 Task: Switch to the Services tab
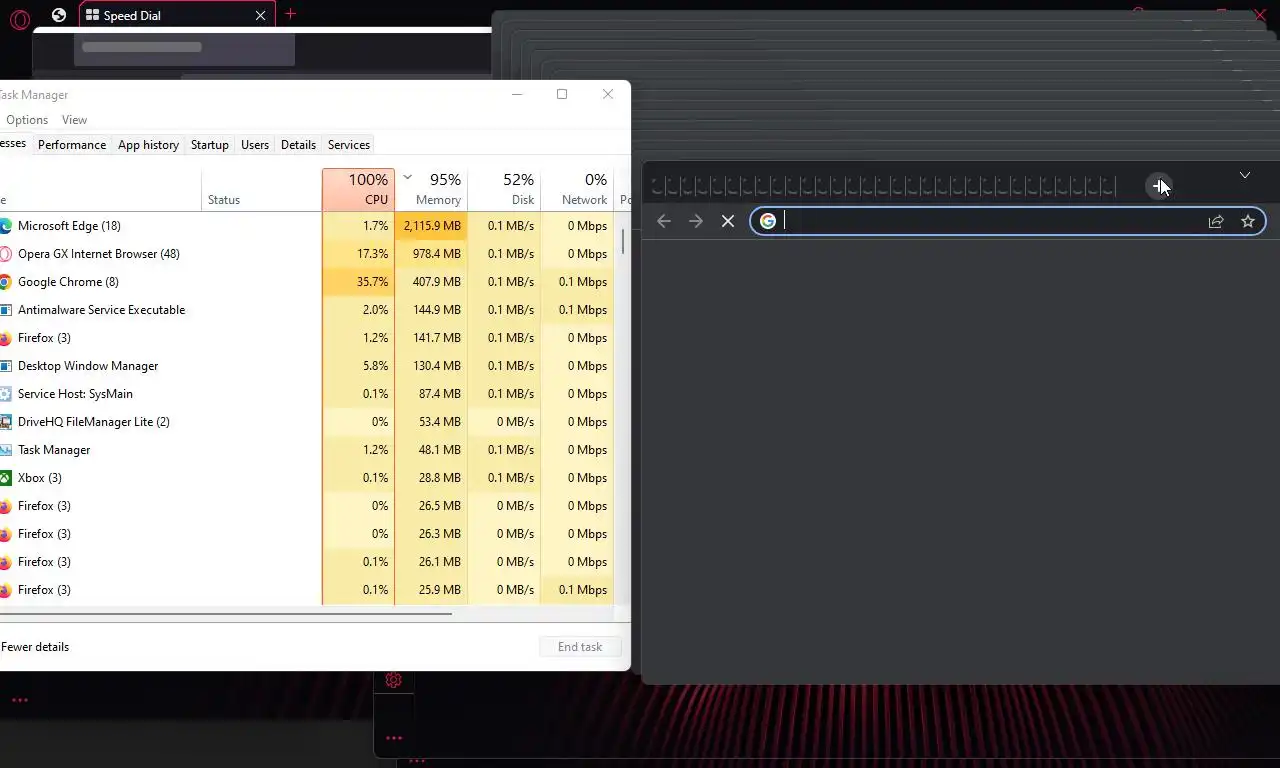click(349, 145)
